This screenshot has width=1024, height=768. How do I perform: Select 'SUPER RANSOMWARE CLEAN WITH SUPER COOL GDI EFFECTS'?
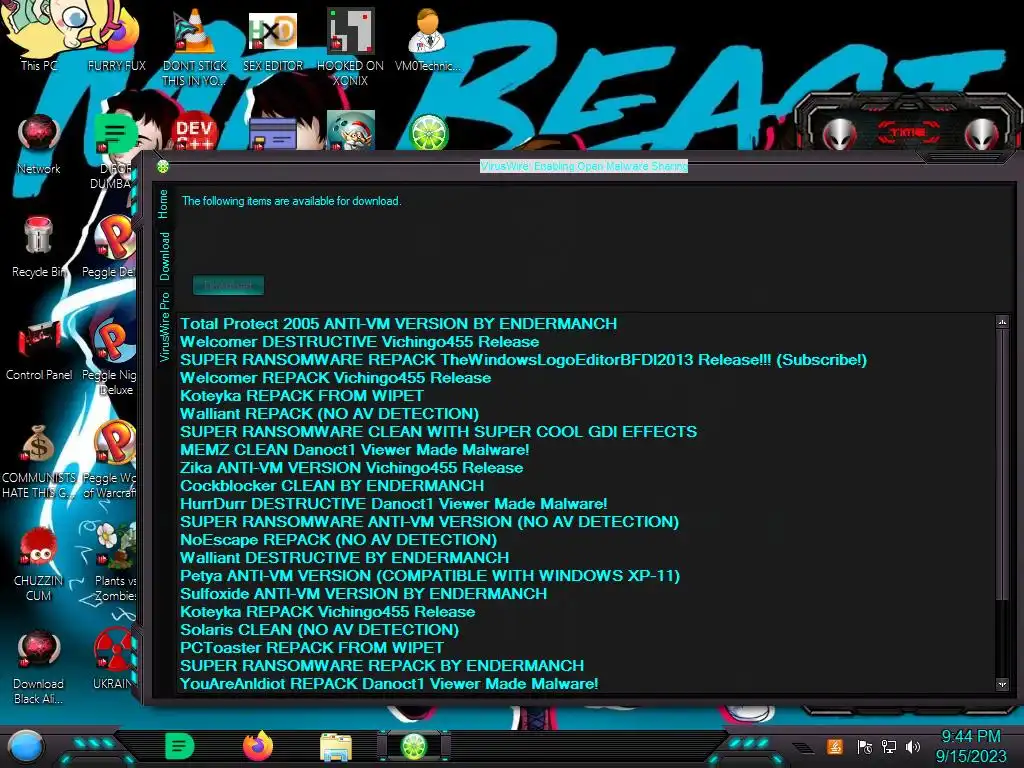(439, 432)
